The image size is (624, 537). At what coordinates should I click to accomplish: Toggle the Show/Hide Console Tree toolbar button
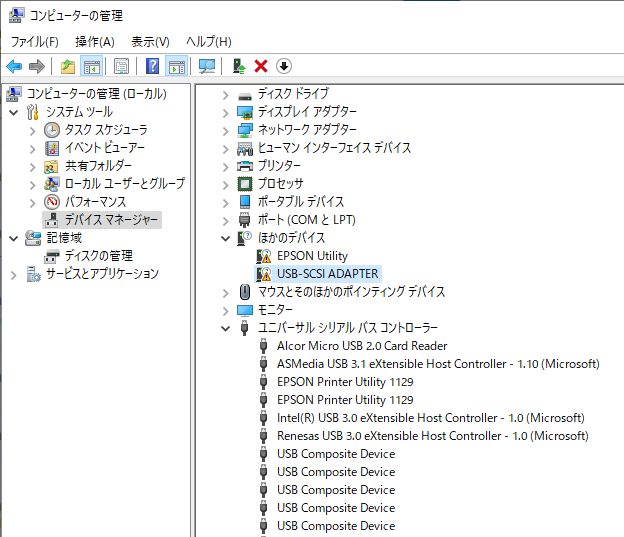click(91, 66)
